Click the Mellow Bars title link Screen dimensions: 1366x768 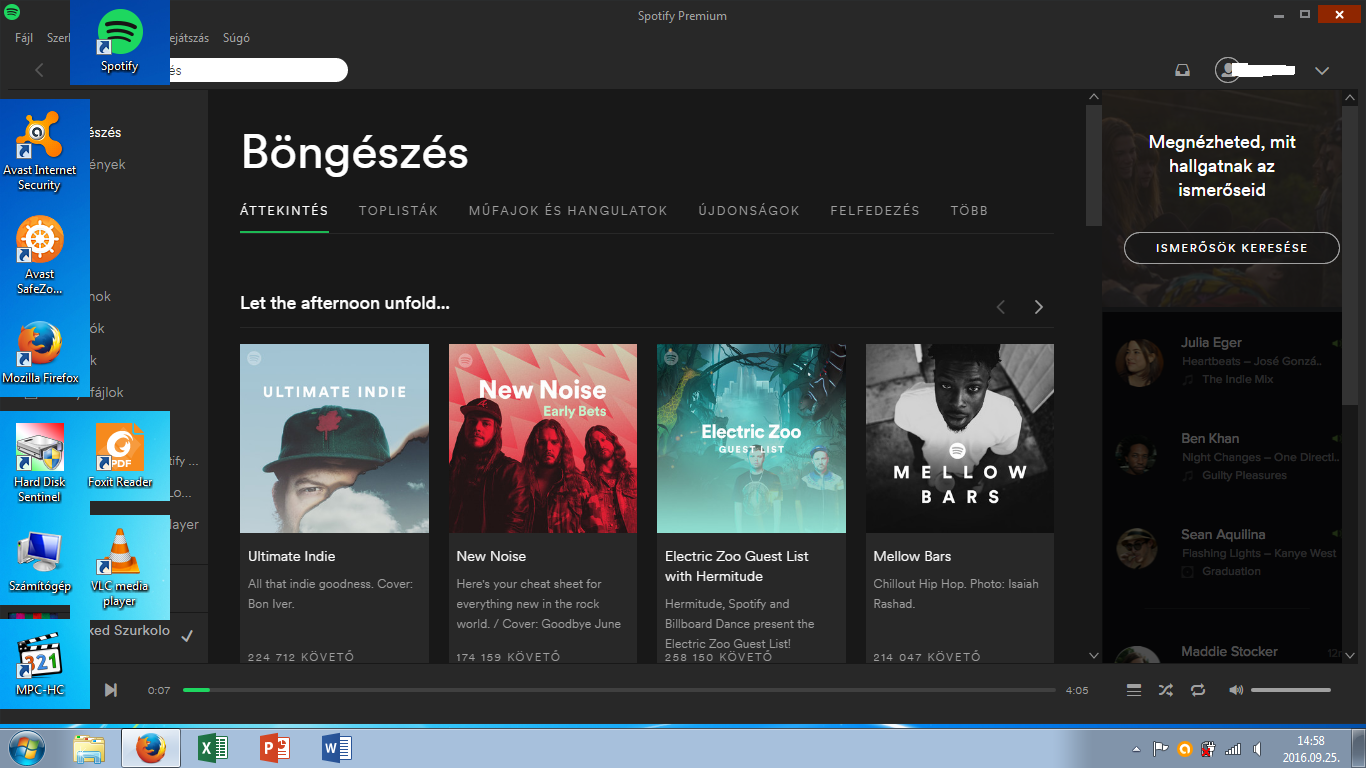click(x=912, y=556)
